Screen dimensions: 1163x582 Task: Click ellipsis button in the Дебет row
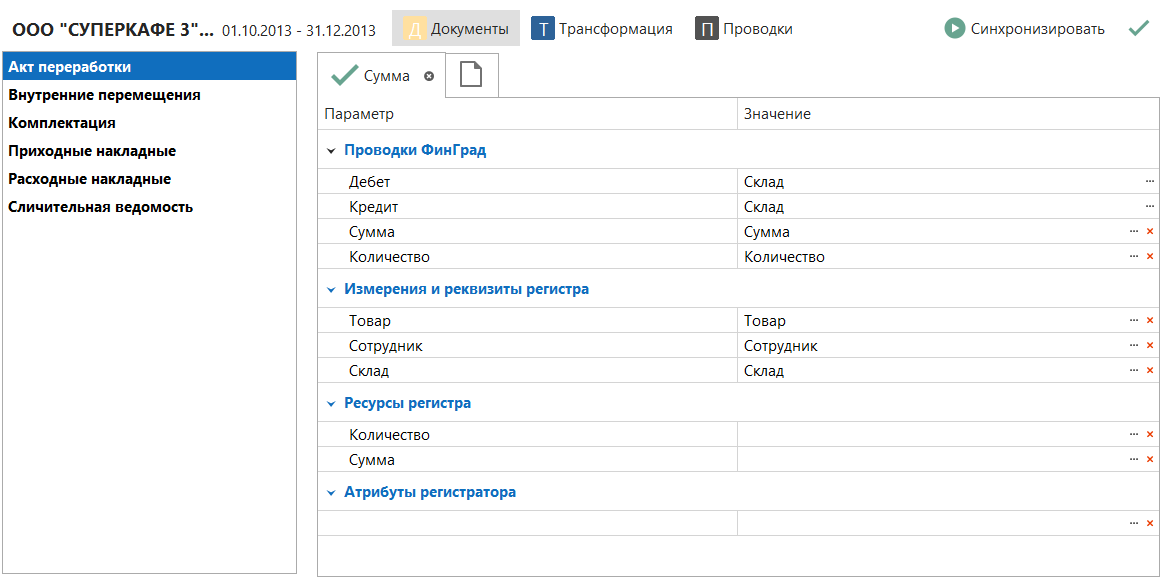point(1149,182)
